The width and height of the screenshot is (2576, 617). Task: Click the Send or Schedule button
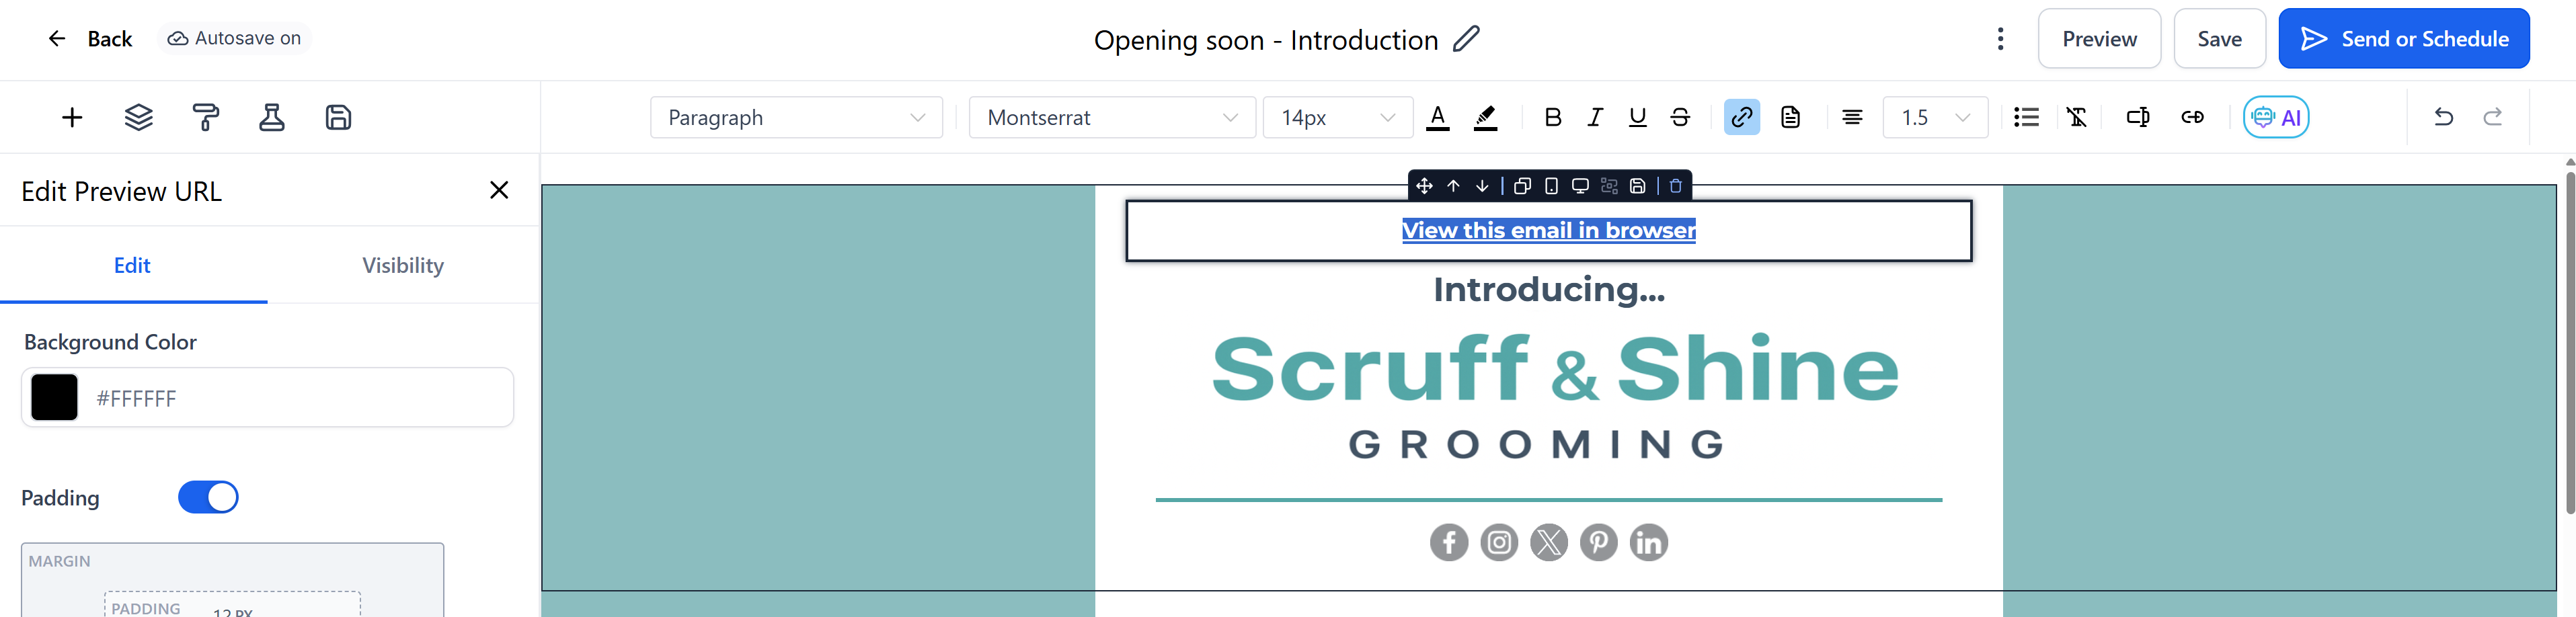pos(2404,38)
